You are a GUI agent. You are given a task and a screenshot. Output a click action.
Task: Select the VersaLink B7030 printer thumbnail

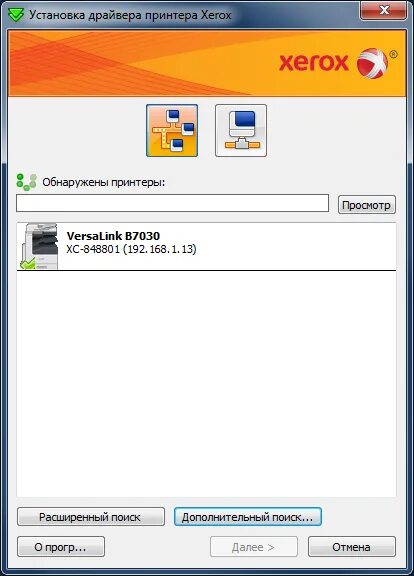tap(38, 246)
